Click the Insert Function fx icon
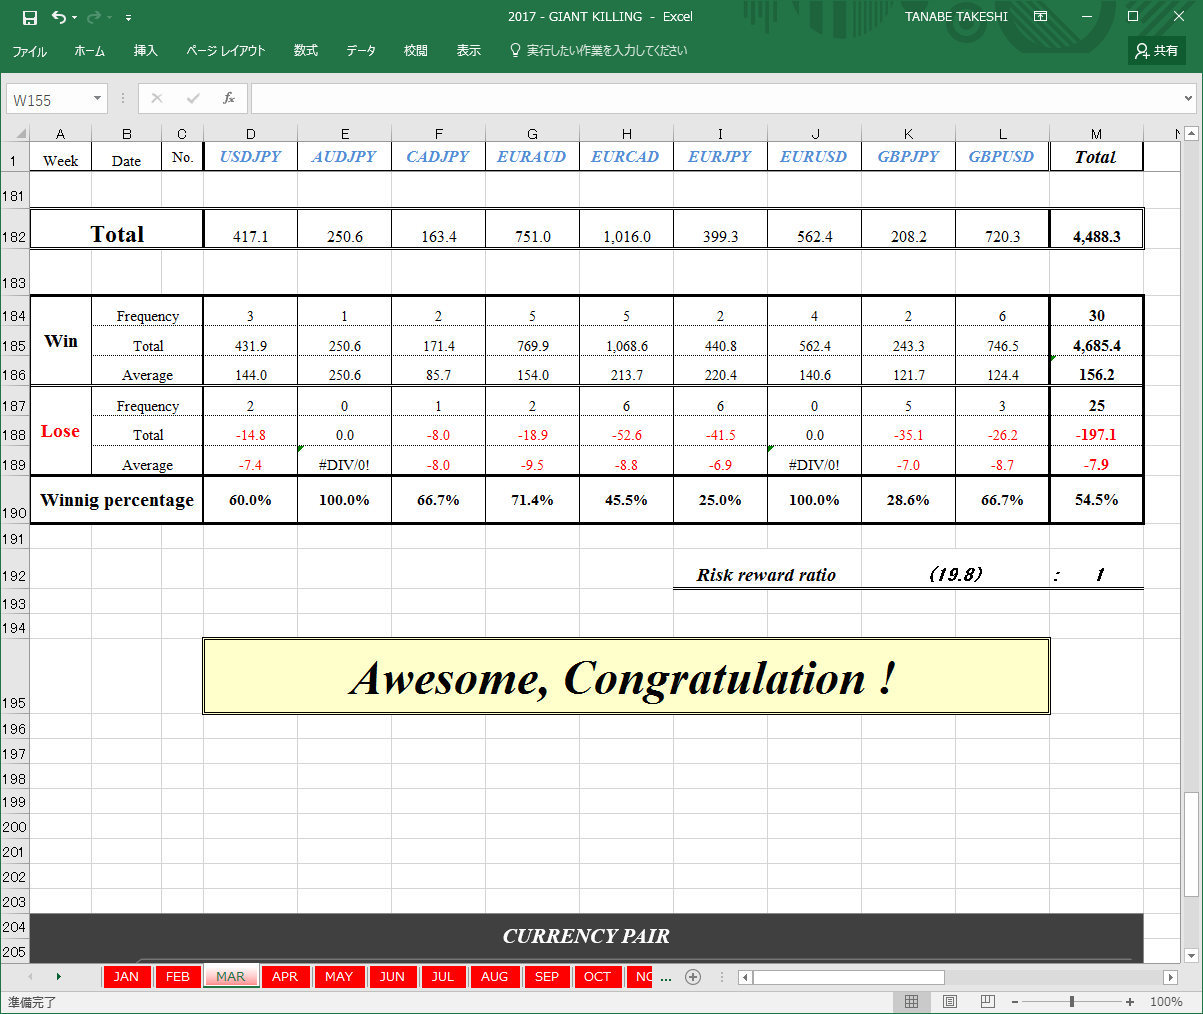This screenshot has width=1203, height=1014. 229,98
